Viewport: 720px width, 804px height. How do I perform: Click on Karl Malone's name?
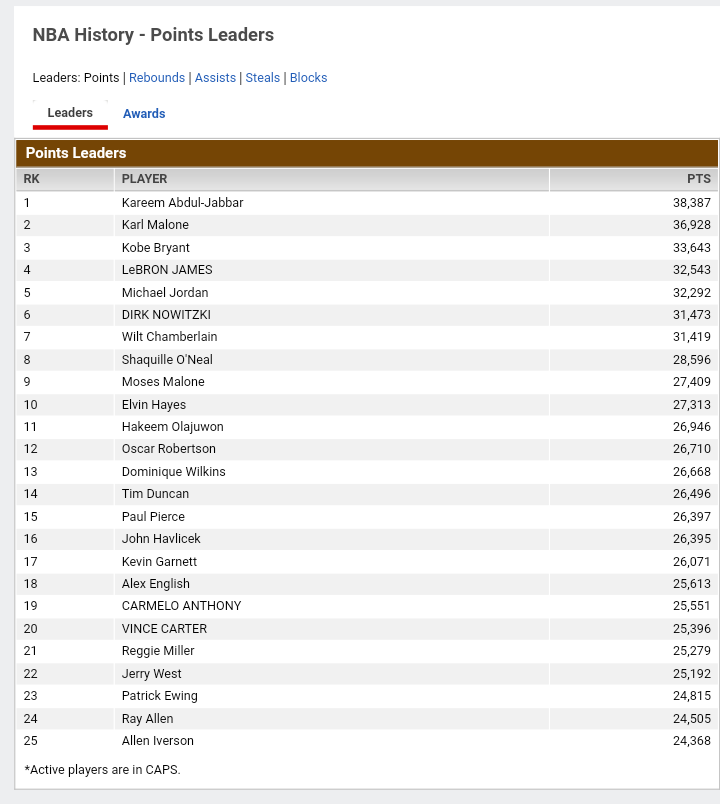click(x=155, y=225)
